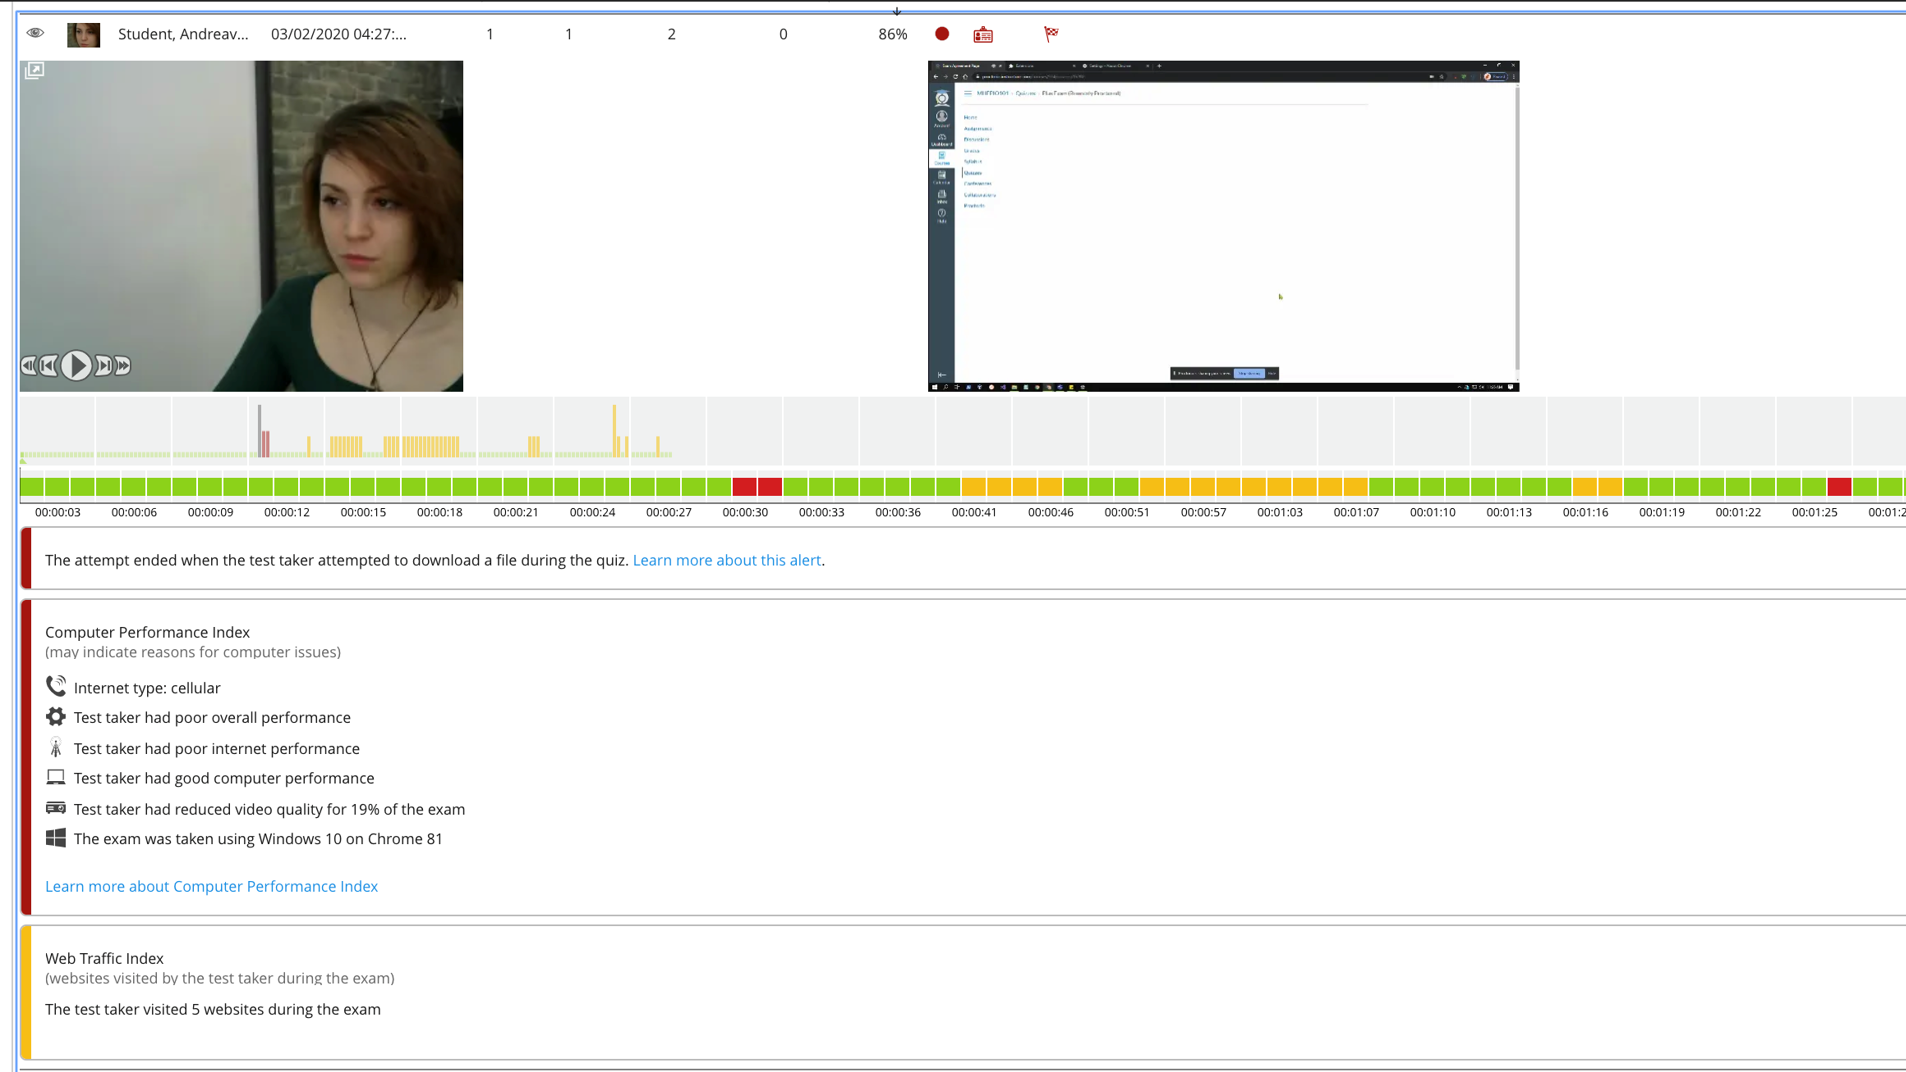Open the screen recording thumbnail

coord(1223,226)
